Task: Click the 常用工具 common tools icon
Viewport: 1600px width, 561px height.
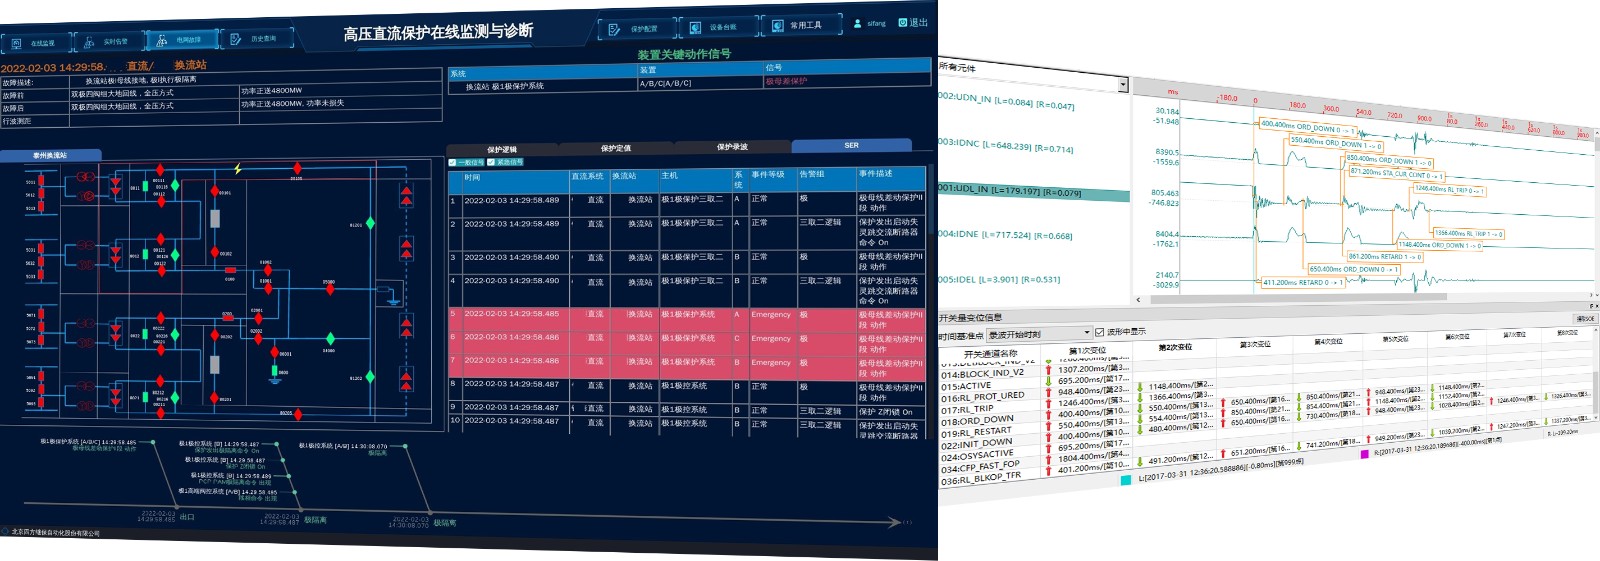Action: (x=777, y=25)
